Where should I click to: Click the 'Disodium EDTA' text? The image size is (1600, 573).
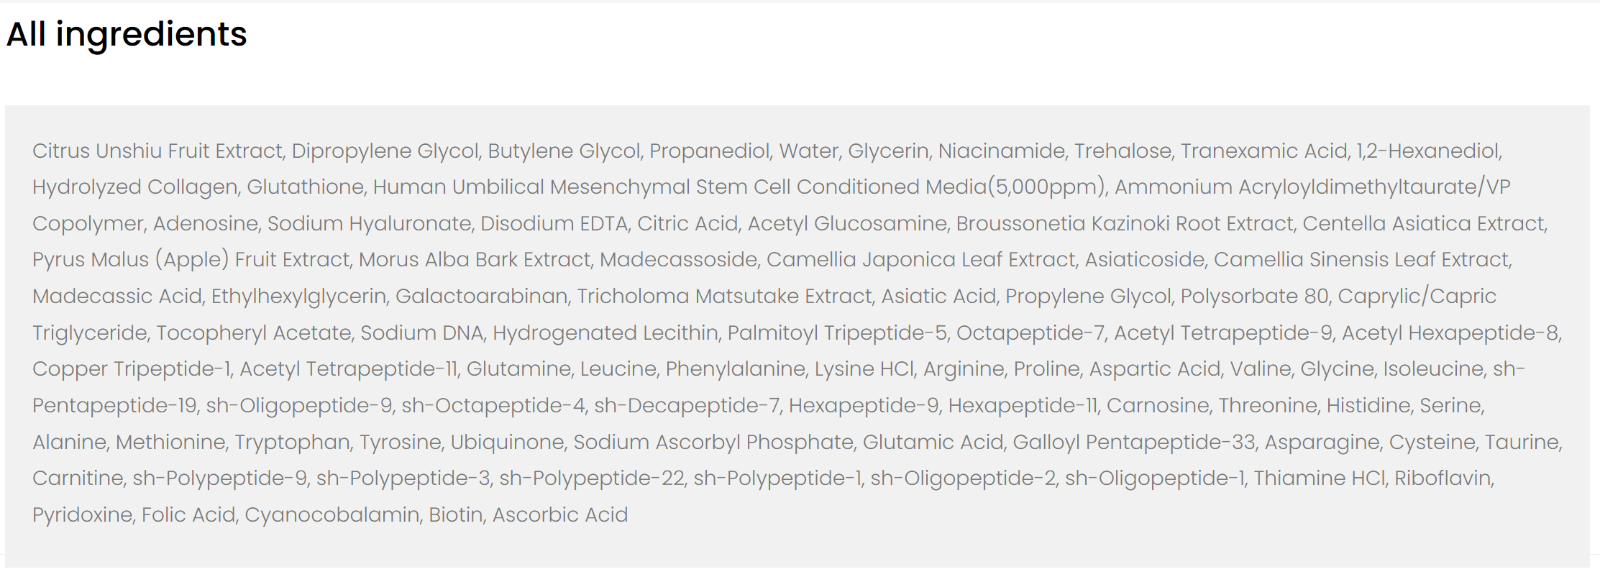coord(554,224)
